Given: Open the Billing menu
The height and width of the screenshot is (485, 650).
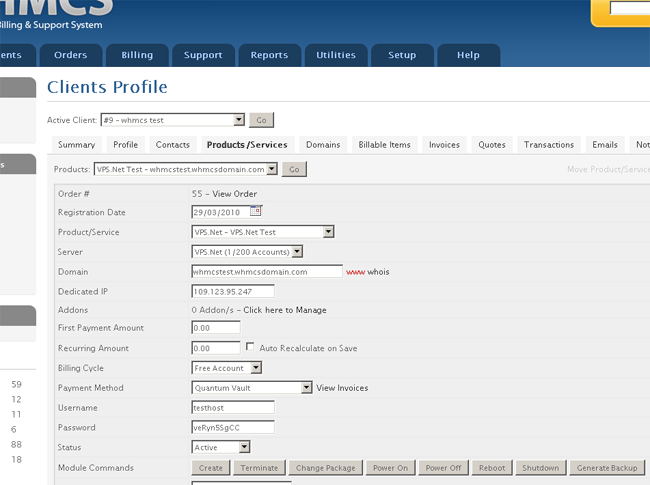Looking at the screenshot, I should [x=137, y=55].
